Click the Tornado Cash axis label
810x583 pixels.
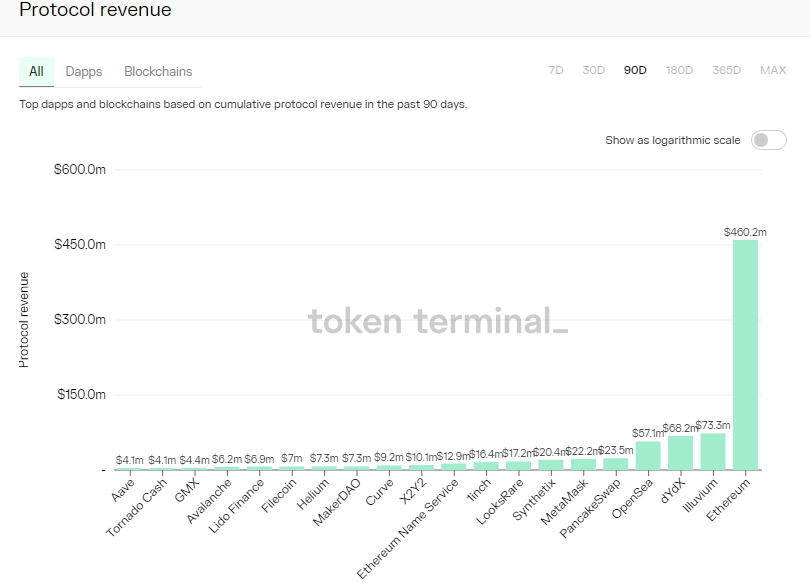tap(137, 507)
